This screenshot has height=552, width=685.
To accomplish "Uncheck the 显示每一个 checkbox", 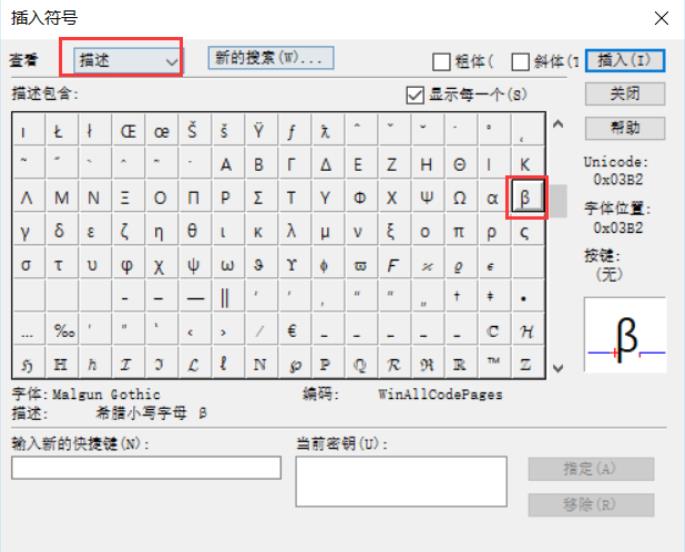I will (x=416, y=95).
